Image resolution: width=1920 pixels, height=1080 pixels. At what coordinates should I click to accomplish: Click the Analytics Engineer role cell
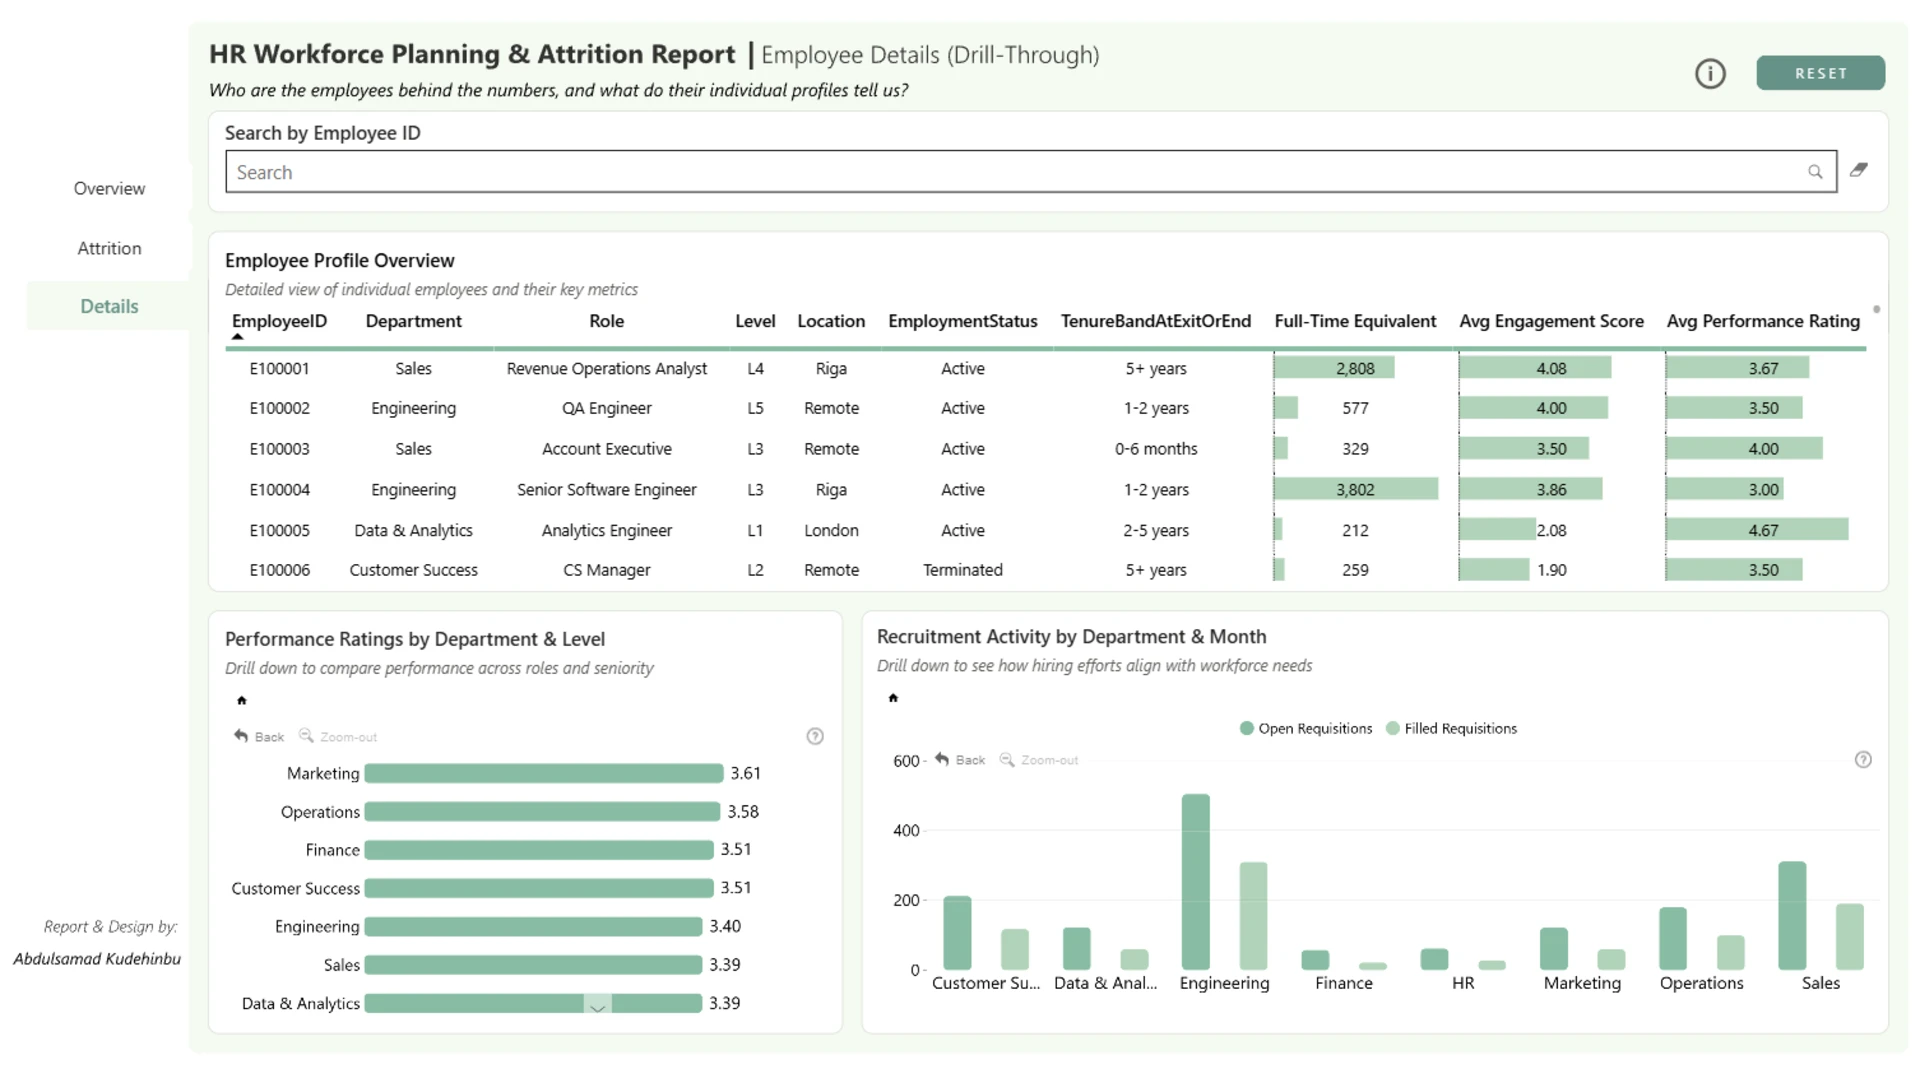click(606, 530)
